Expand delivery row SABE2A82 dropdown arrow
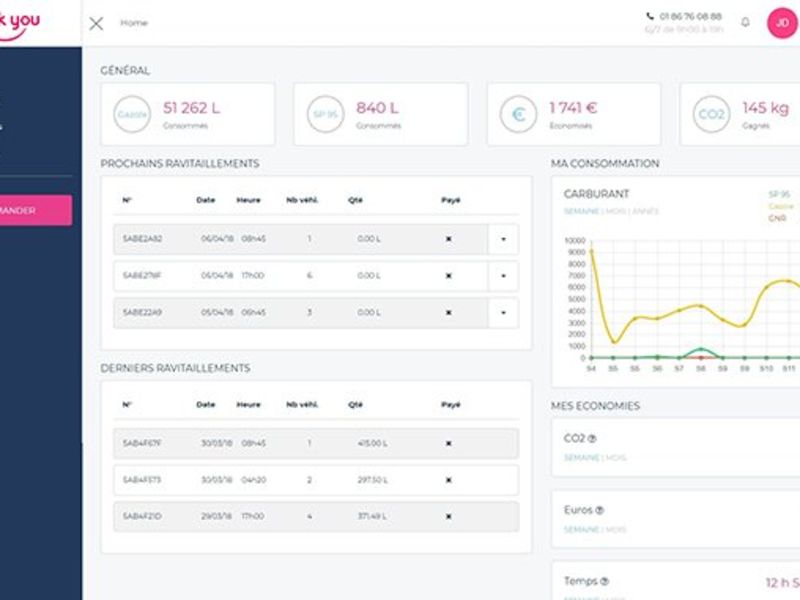The height and width of the screenshot is (600, 800). click(503, 239)
